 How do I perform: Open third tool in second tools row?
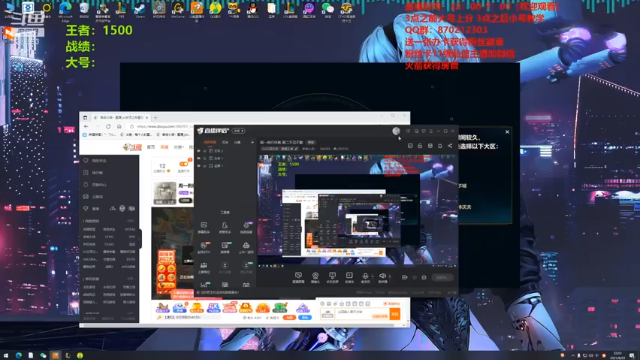coord(246,247)
